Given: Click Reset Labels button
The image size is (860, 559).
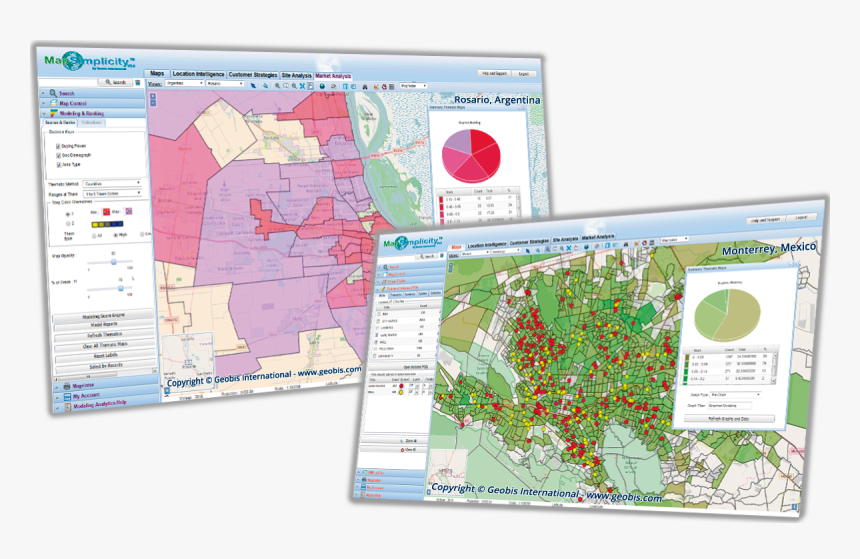Looking at the screenshot, I should [x=105, y=355].
